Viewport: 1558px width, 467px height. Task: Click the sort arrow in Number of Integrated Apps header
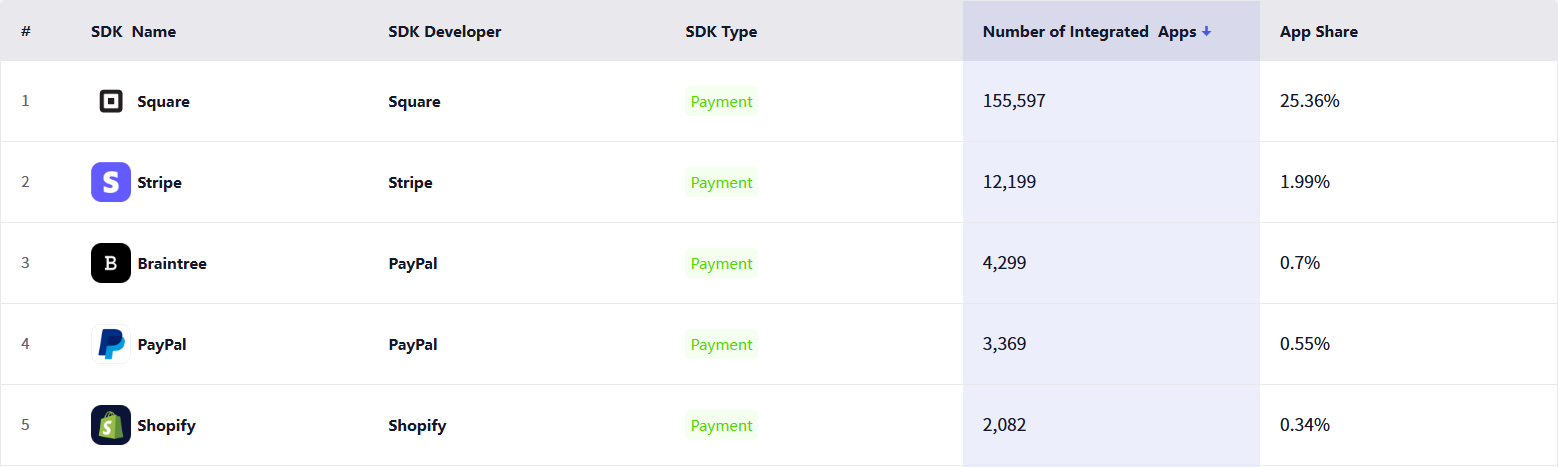pos(1206,32)
